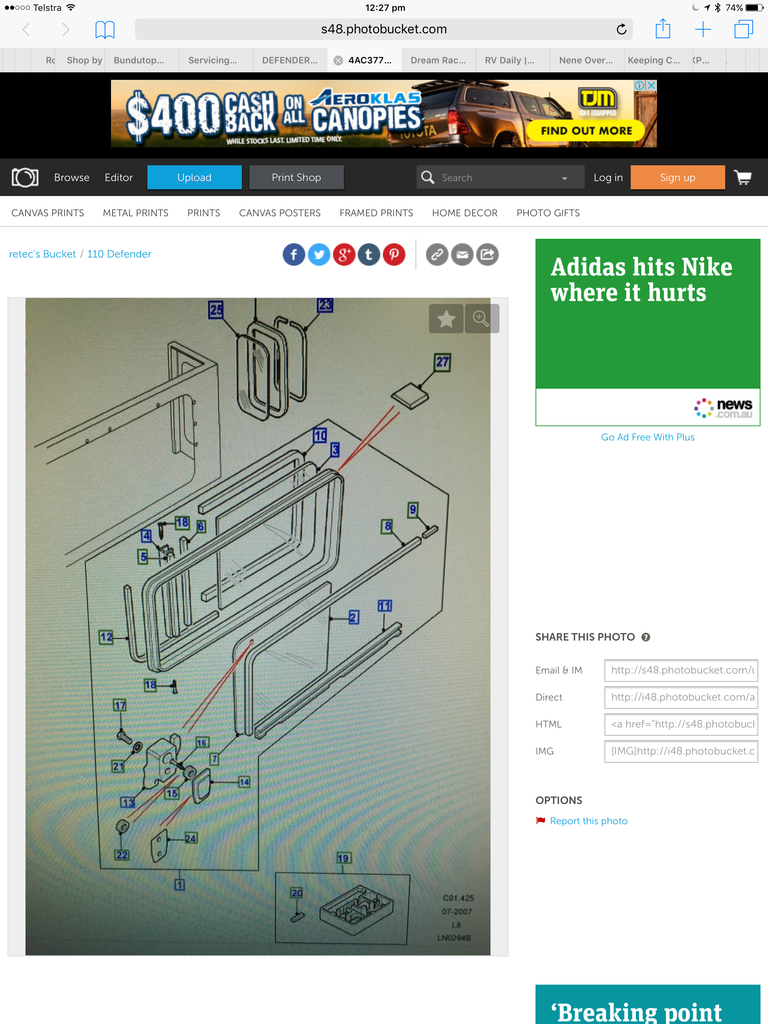Share photo on Facebook
The image size is (768, 1024).
tap(294, 255)
